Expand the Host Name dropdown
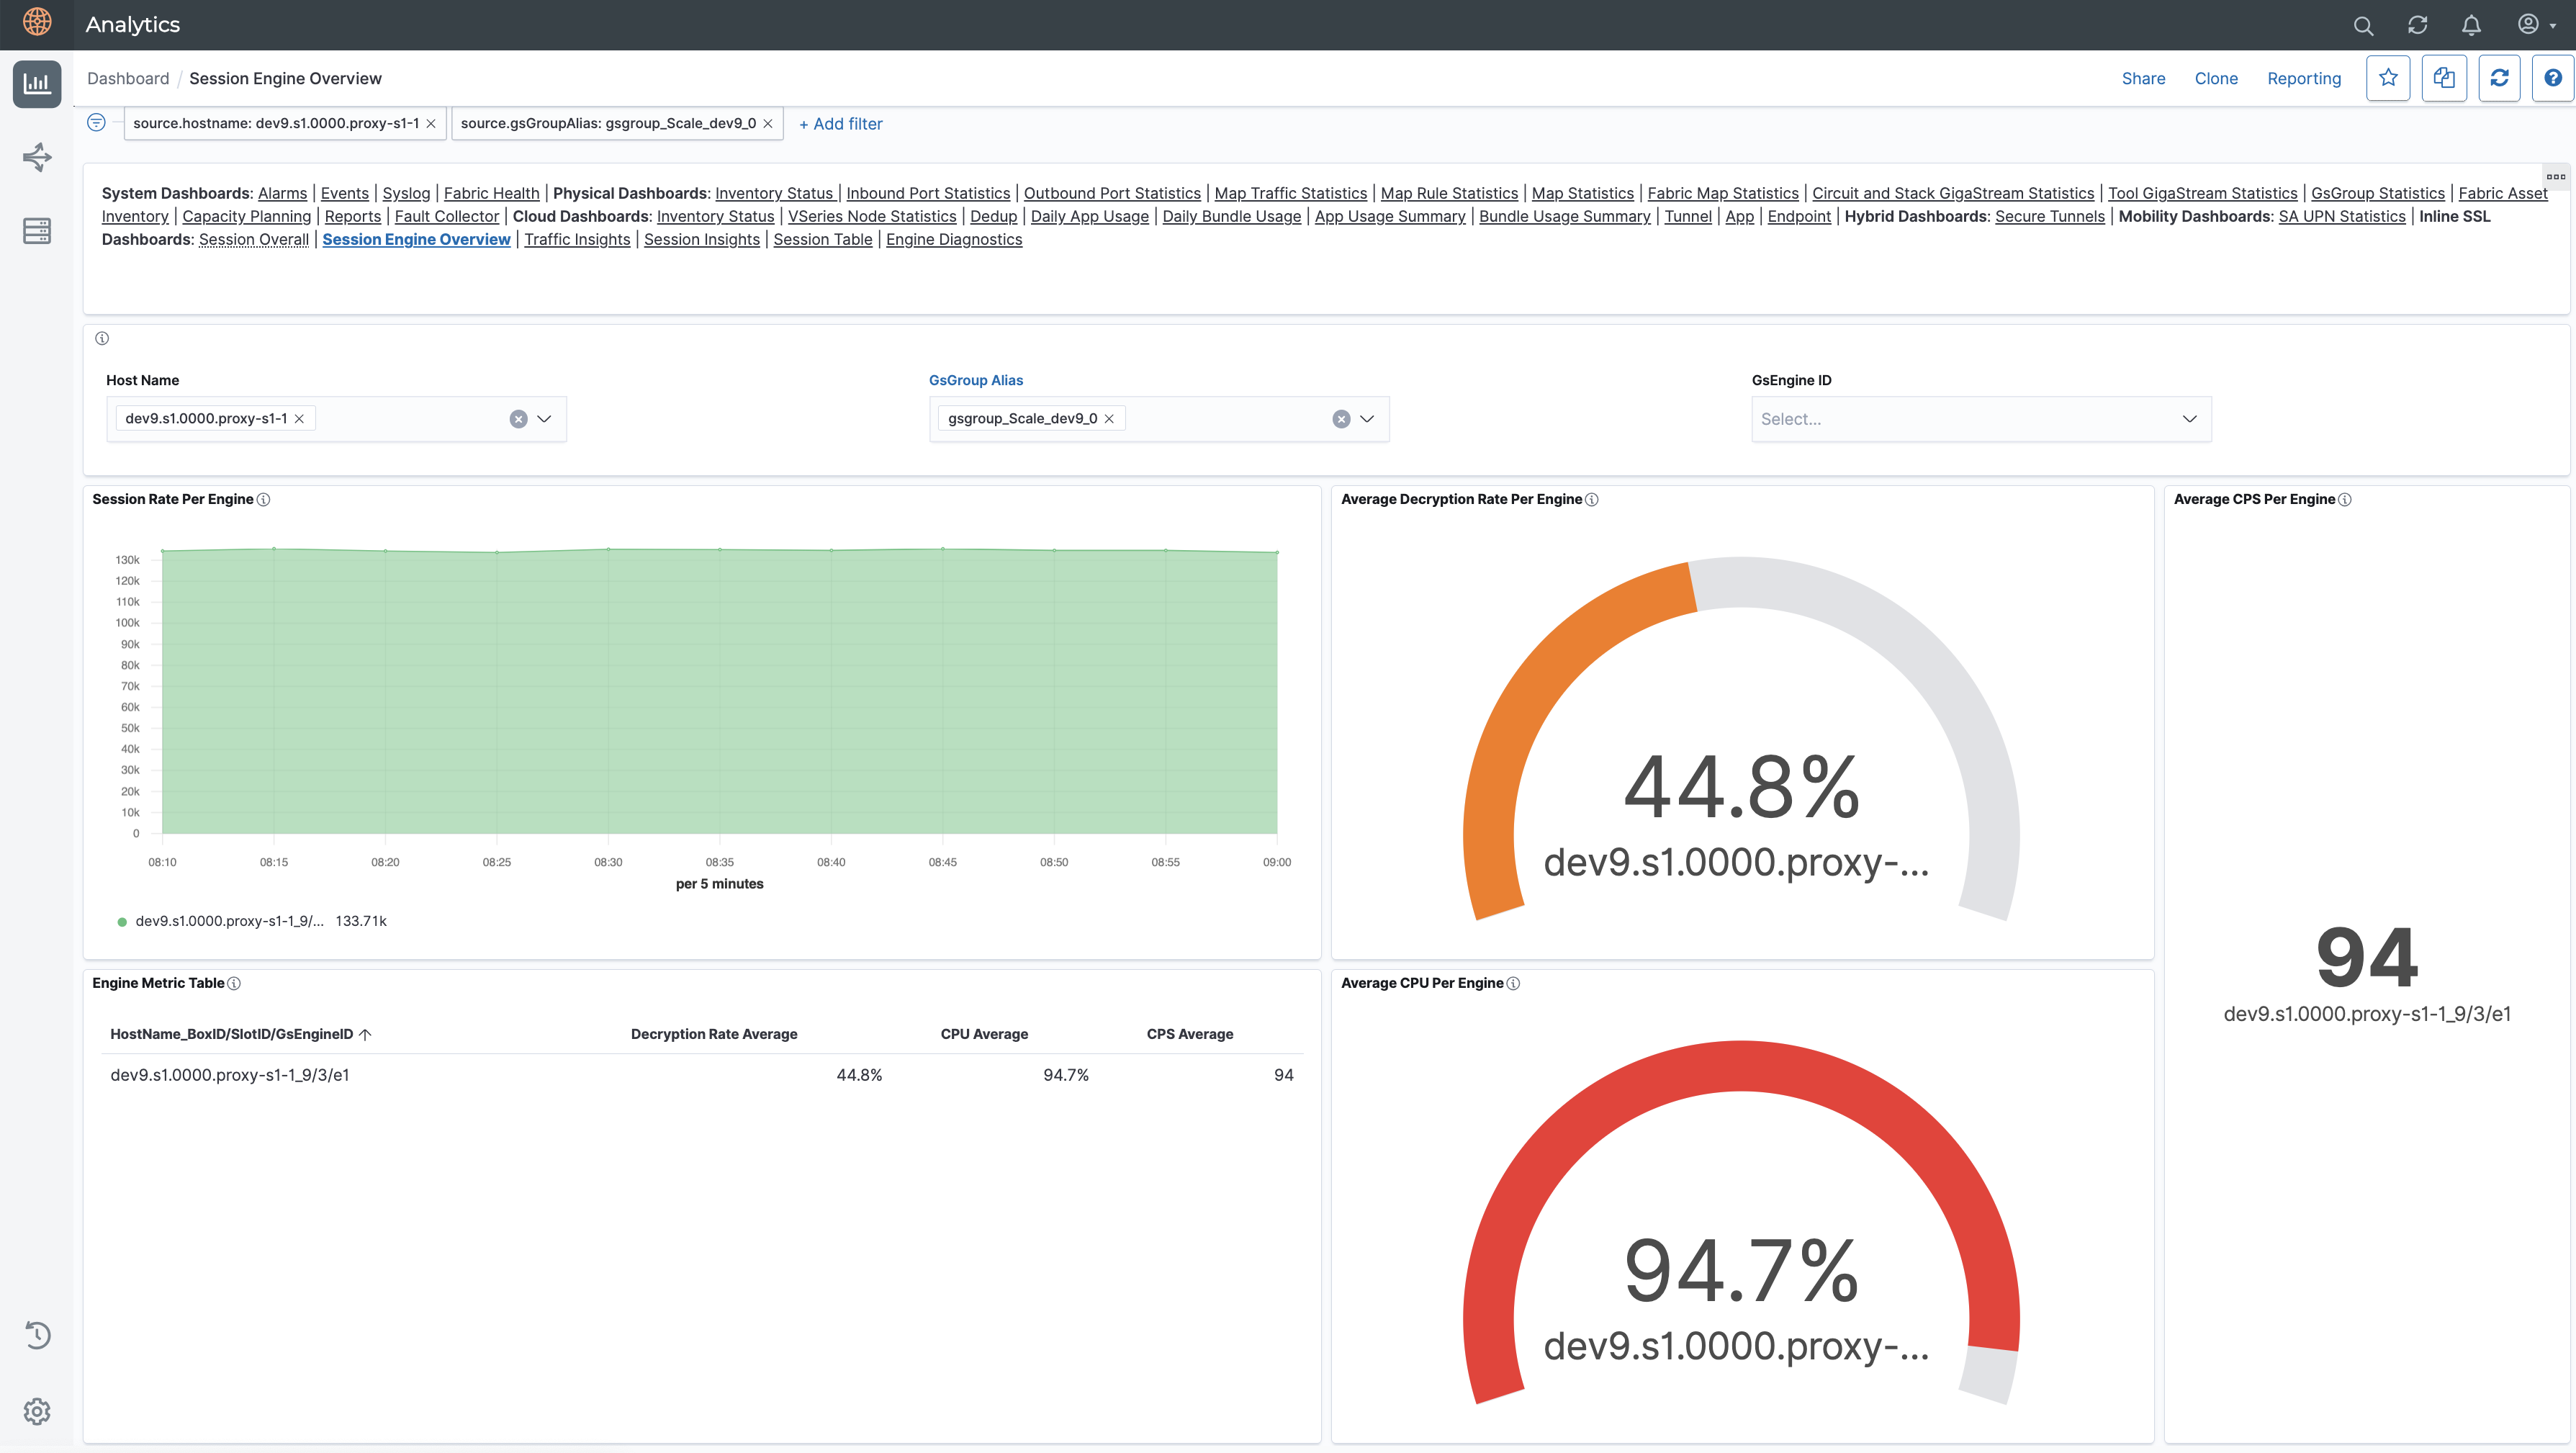 click(544, 419)
